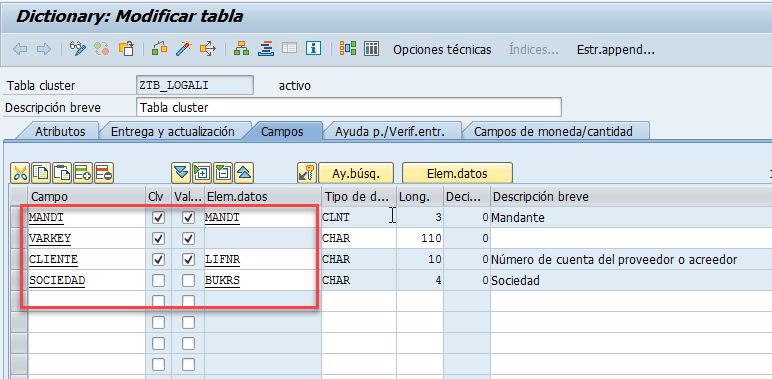Click the select-all corner cell of the fields table
The height and width of the screenshot is (379, 772).
point(18,196)
